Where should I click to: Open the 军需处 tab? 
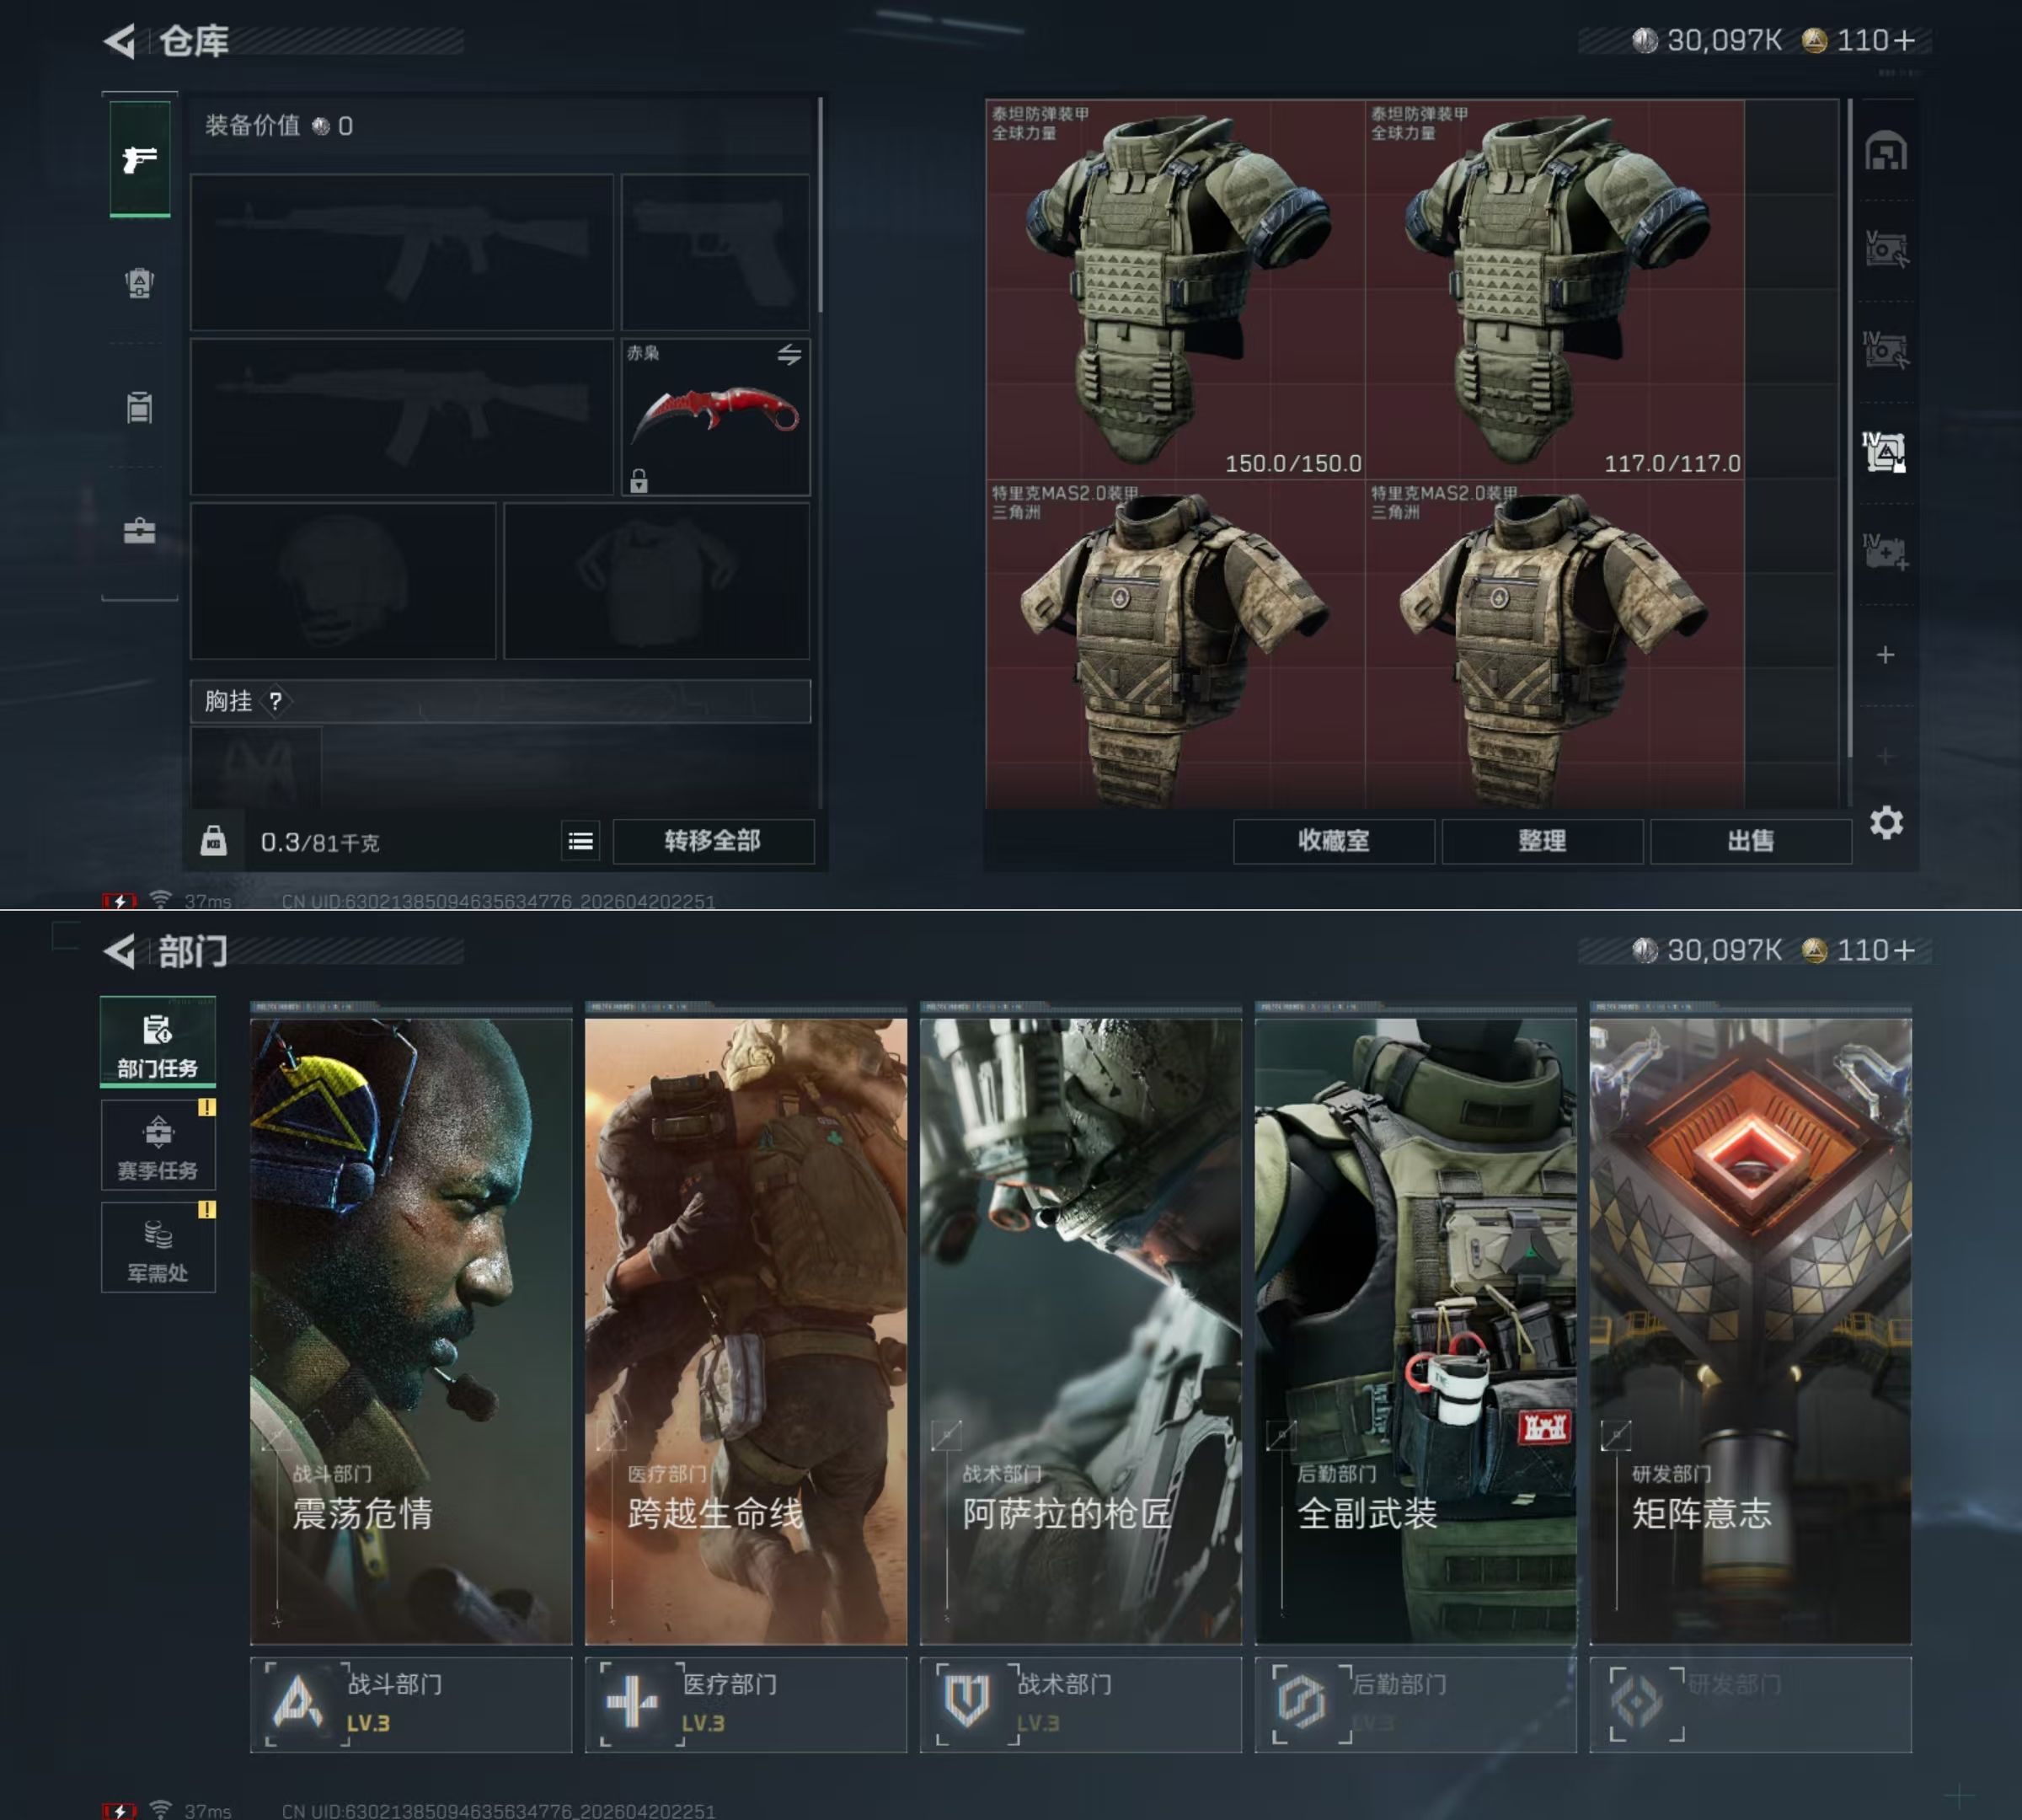click(x=158, y=1248)
